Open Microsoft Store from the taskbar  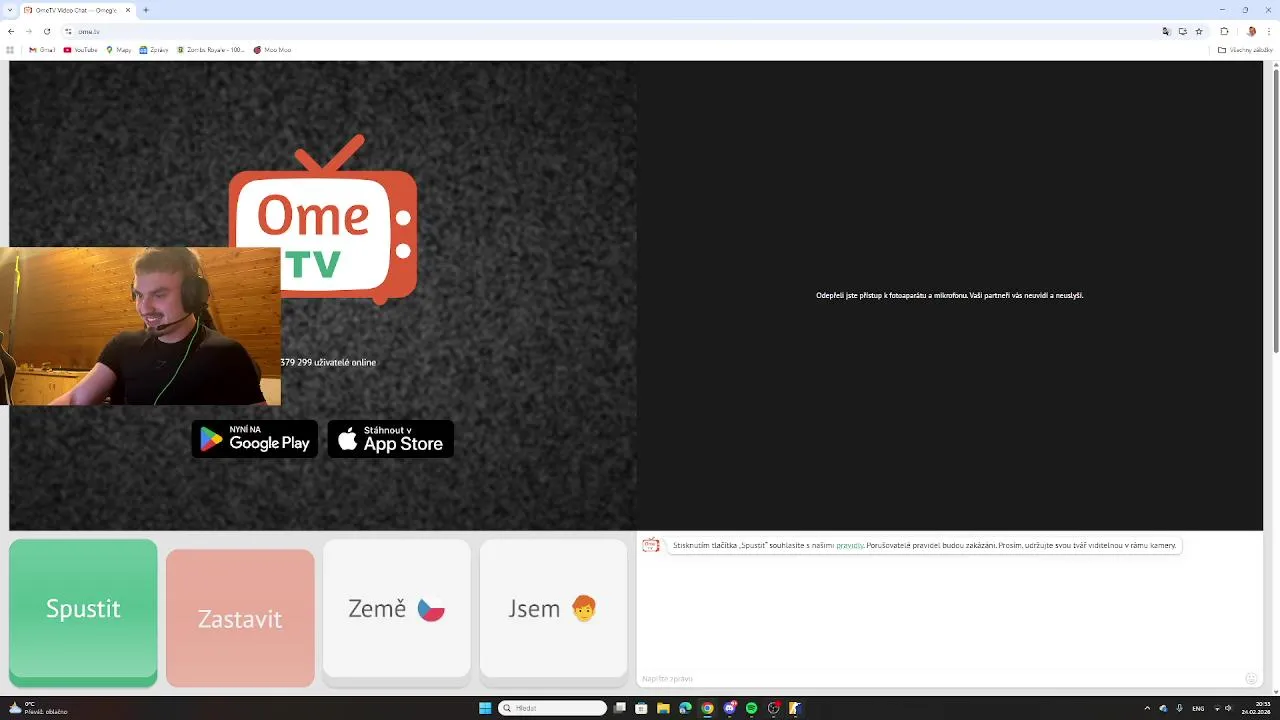(641, 708)
